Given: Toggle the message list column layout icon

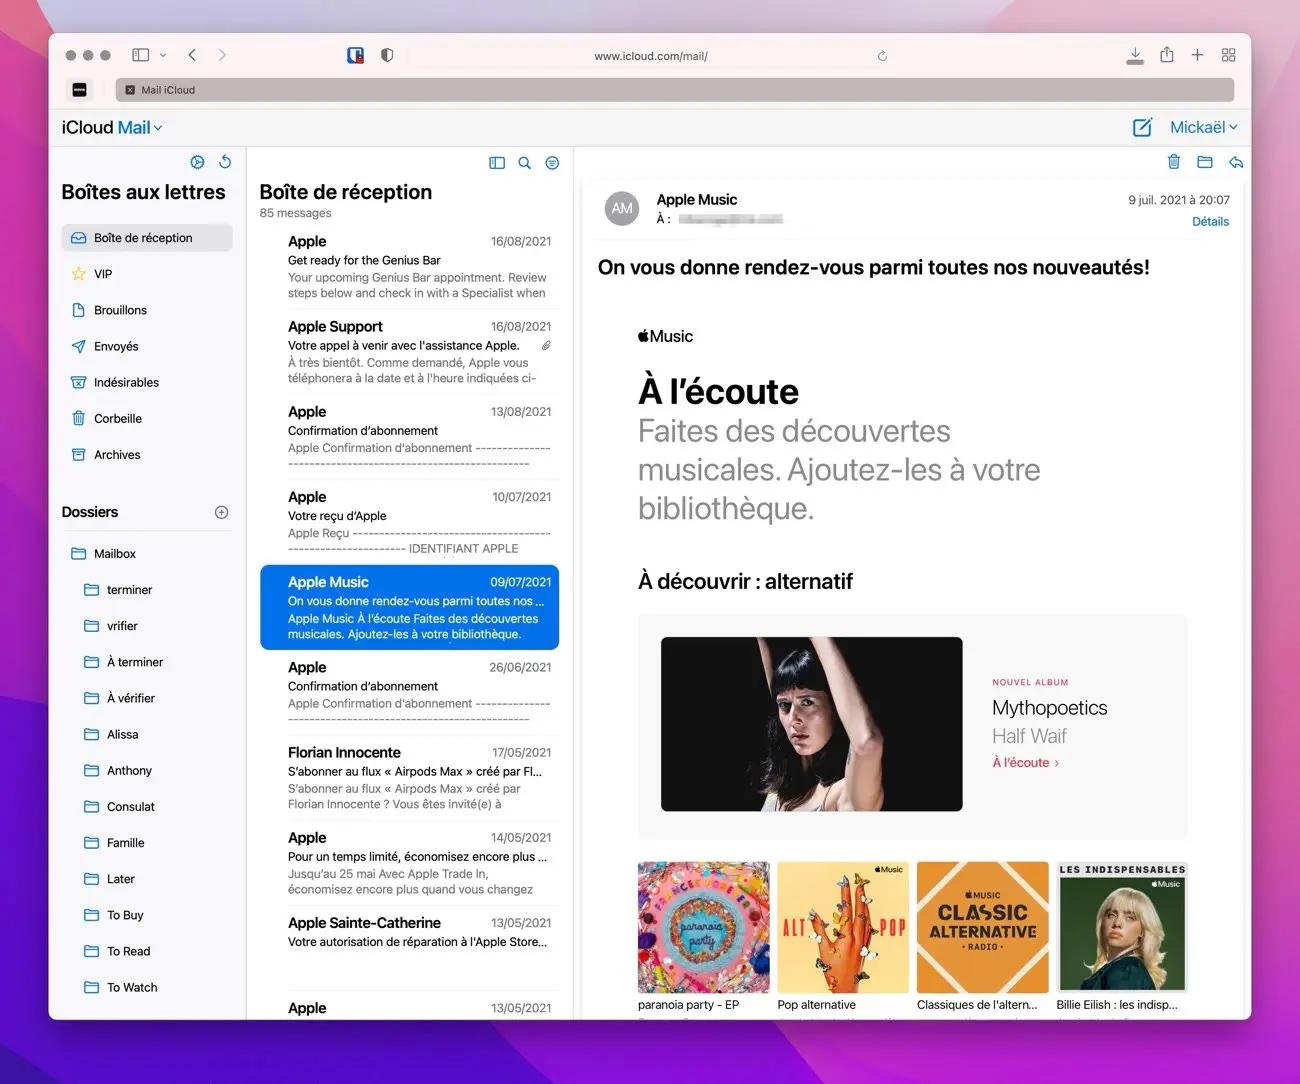Looking at the screenshot, I should pos(497,162).
